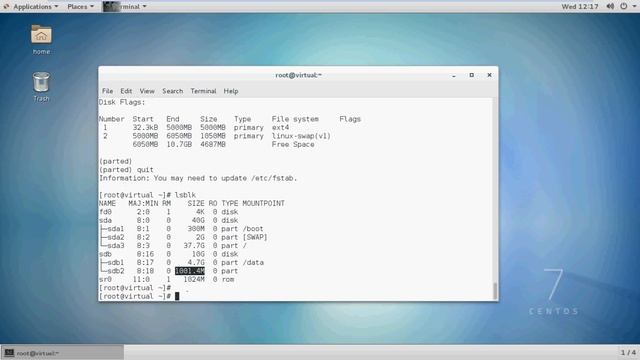Close the terminal window
Viewport: 640px width, 360px height.
click(x=489, y=75)
